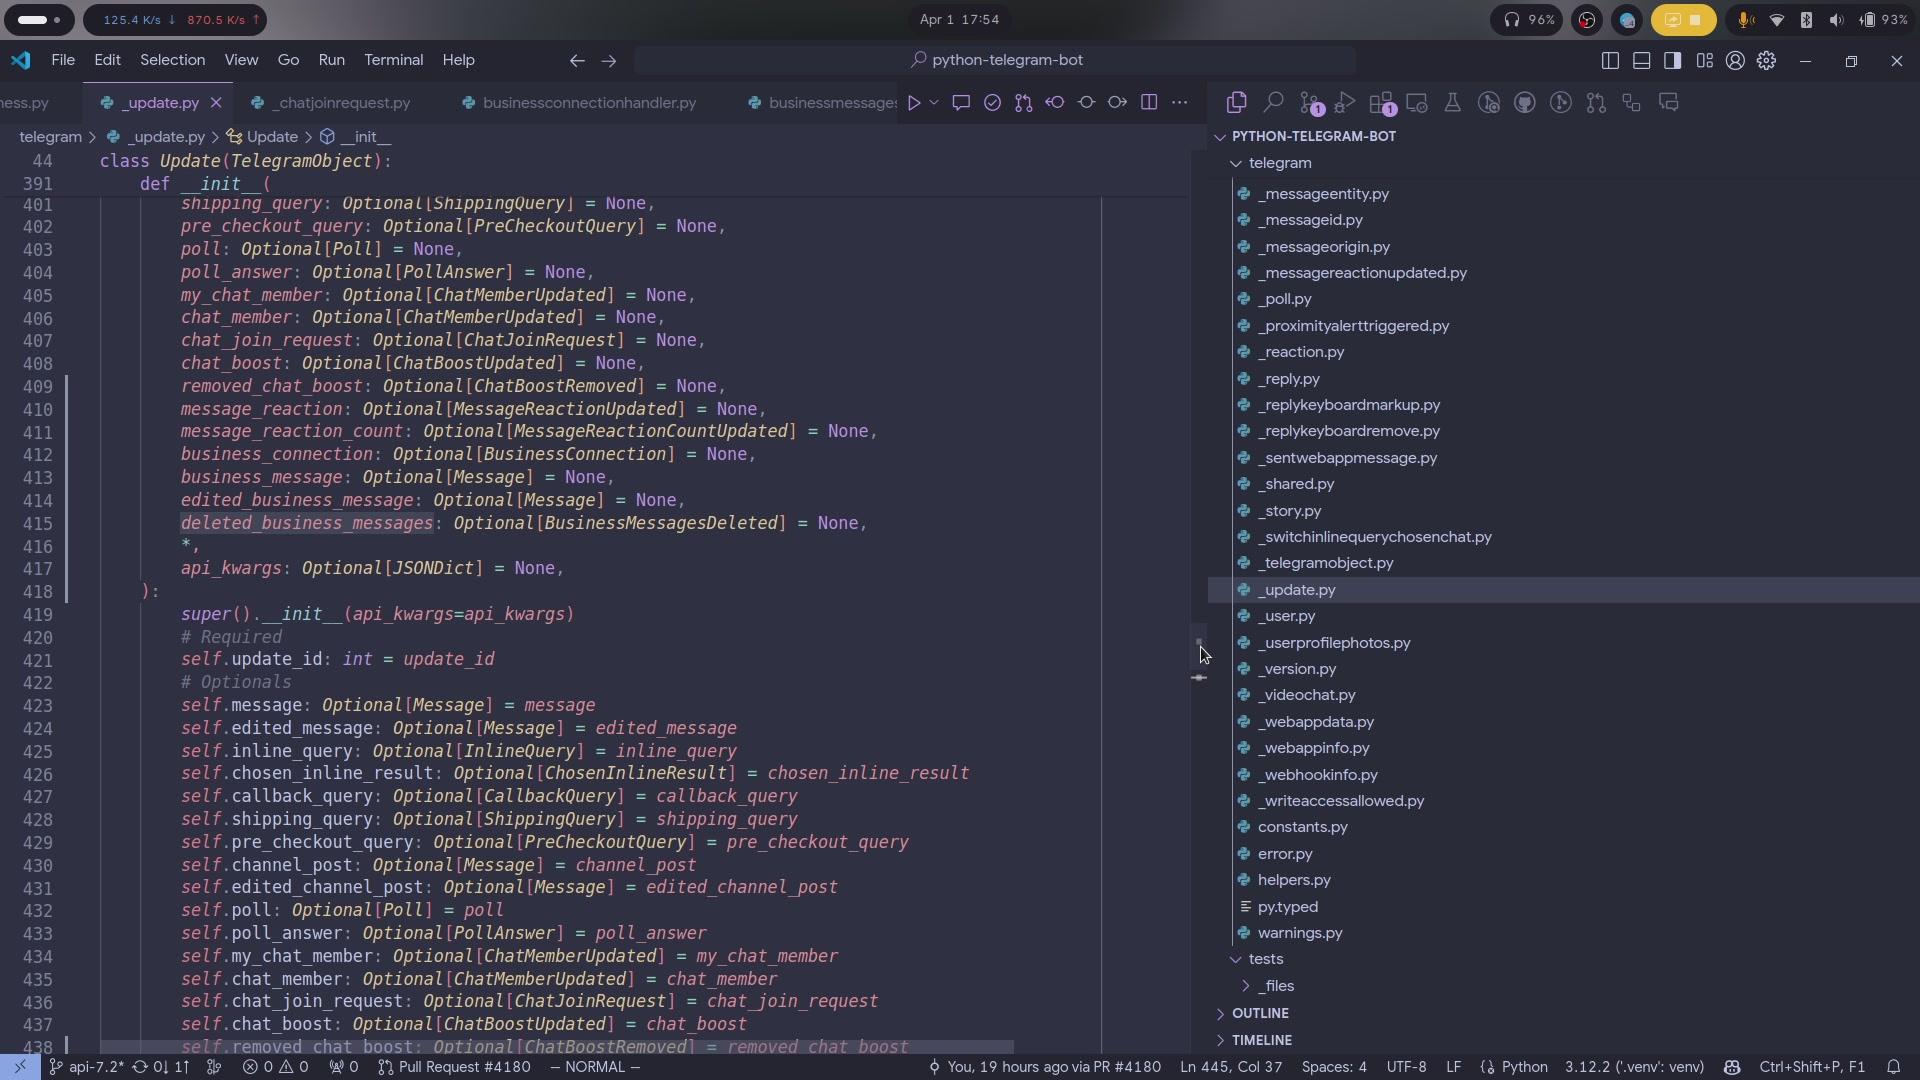
Task: Toggle the primary side bar layout
Action: click(1610, 61)
